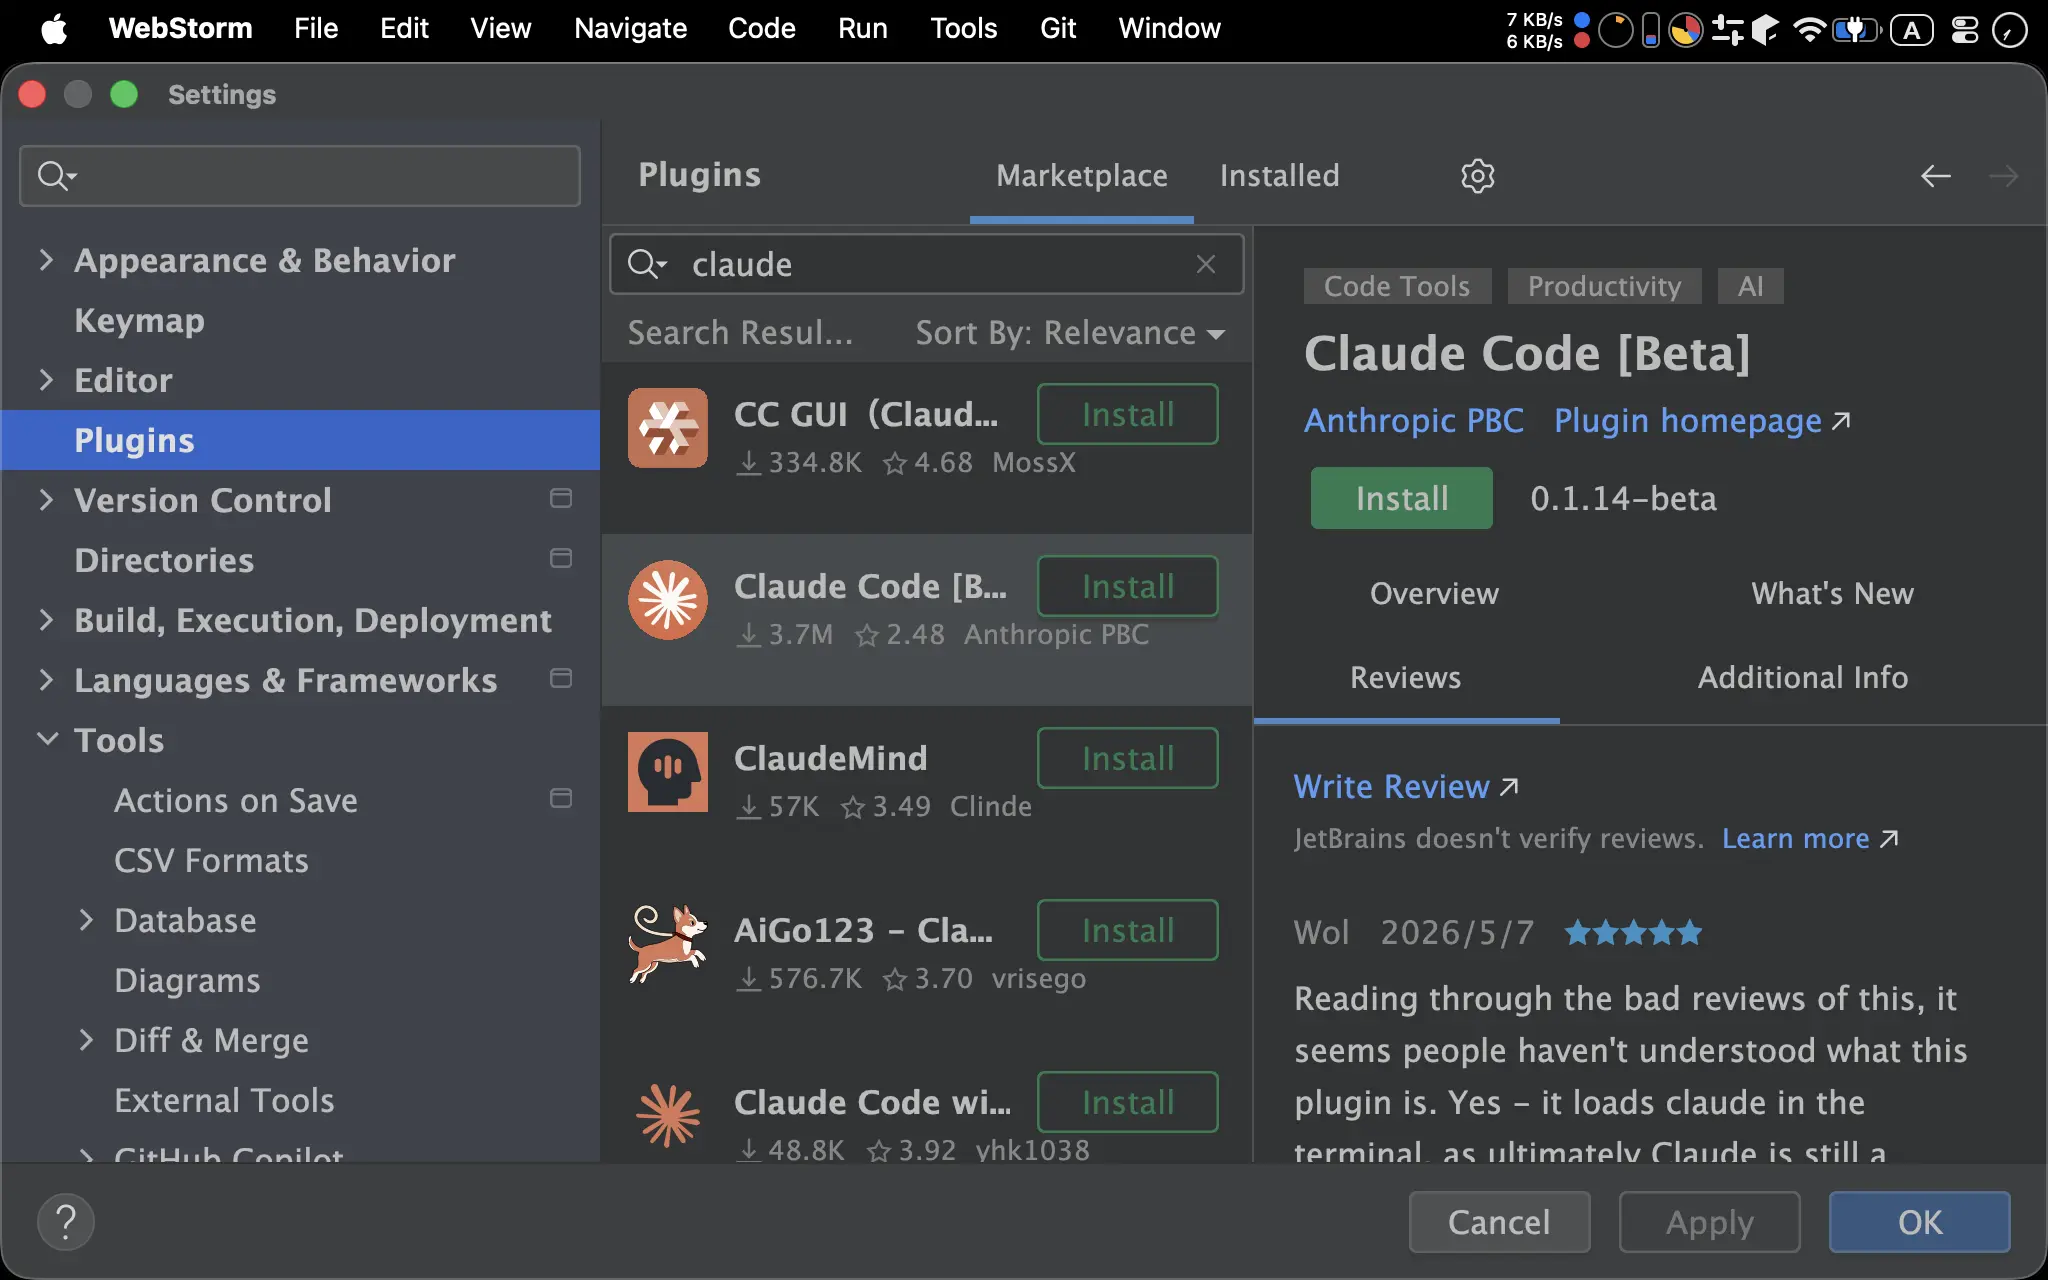The image size is (2048, 1280).
Task: Open the What's New tab
Action: pyautogui.click(x=1832, y=594)
